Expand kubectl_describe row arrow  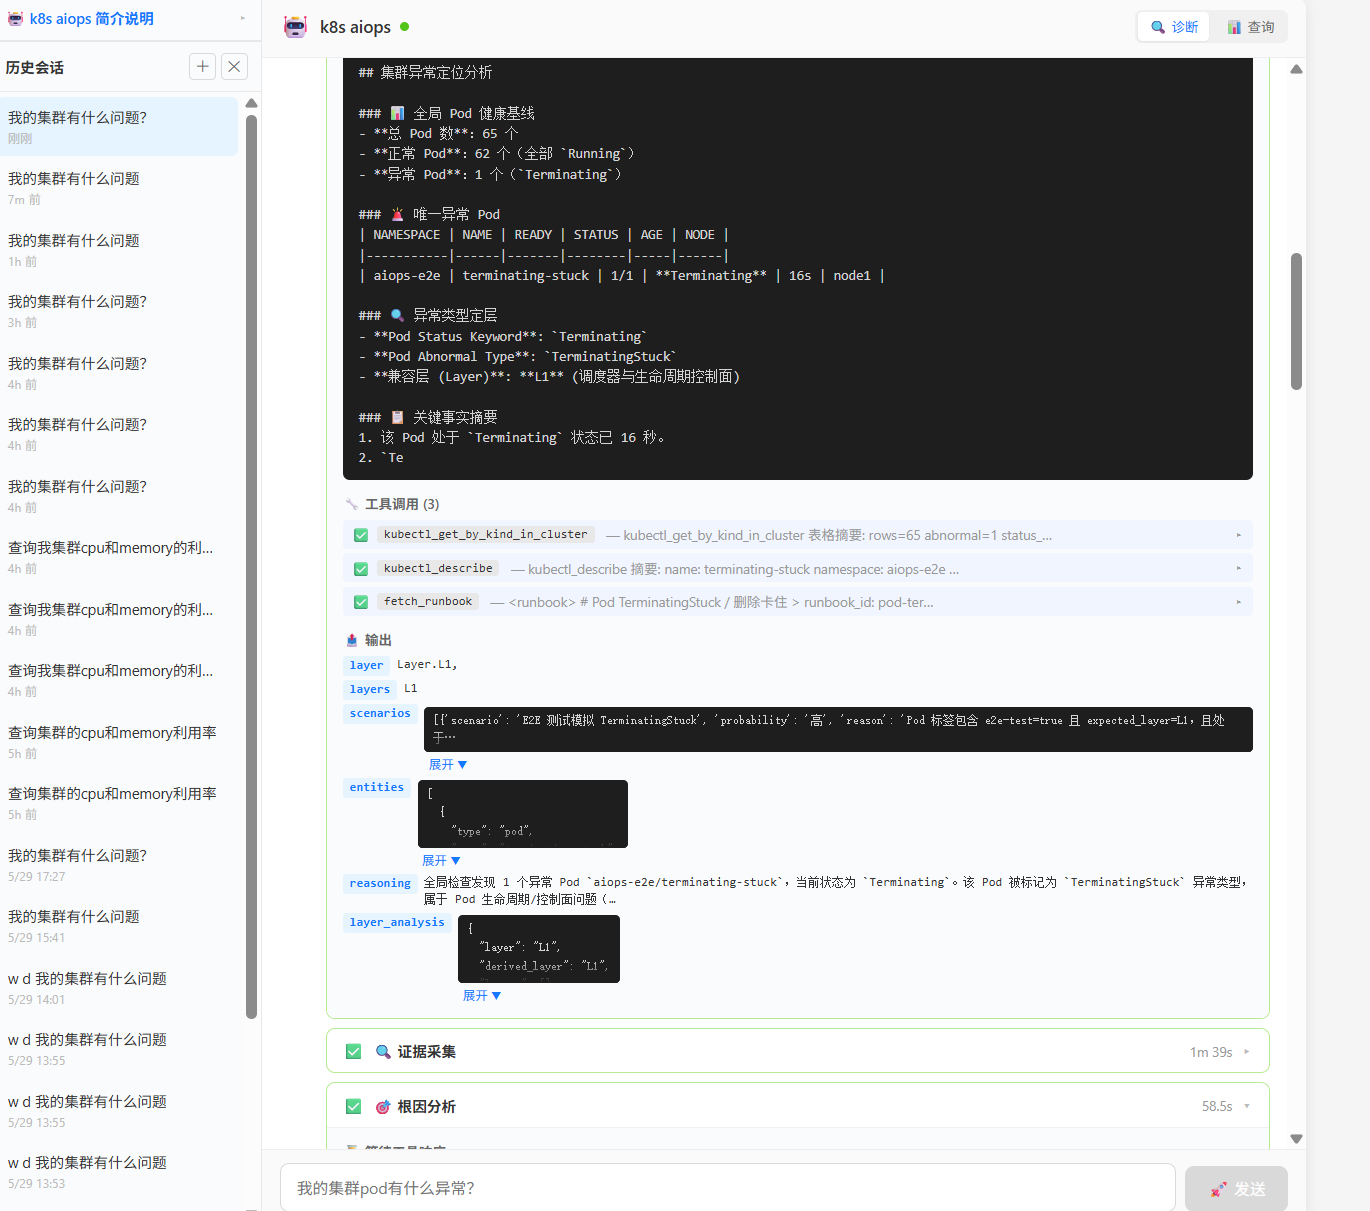tap(1239, 568)
